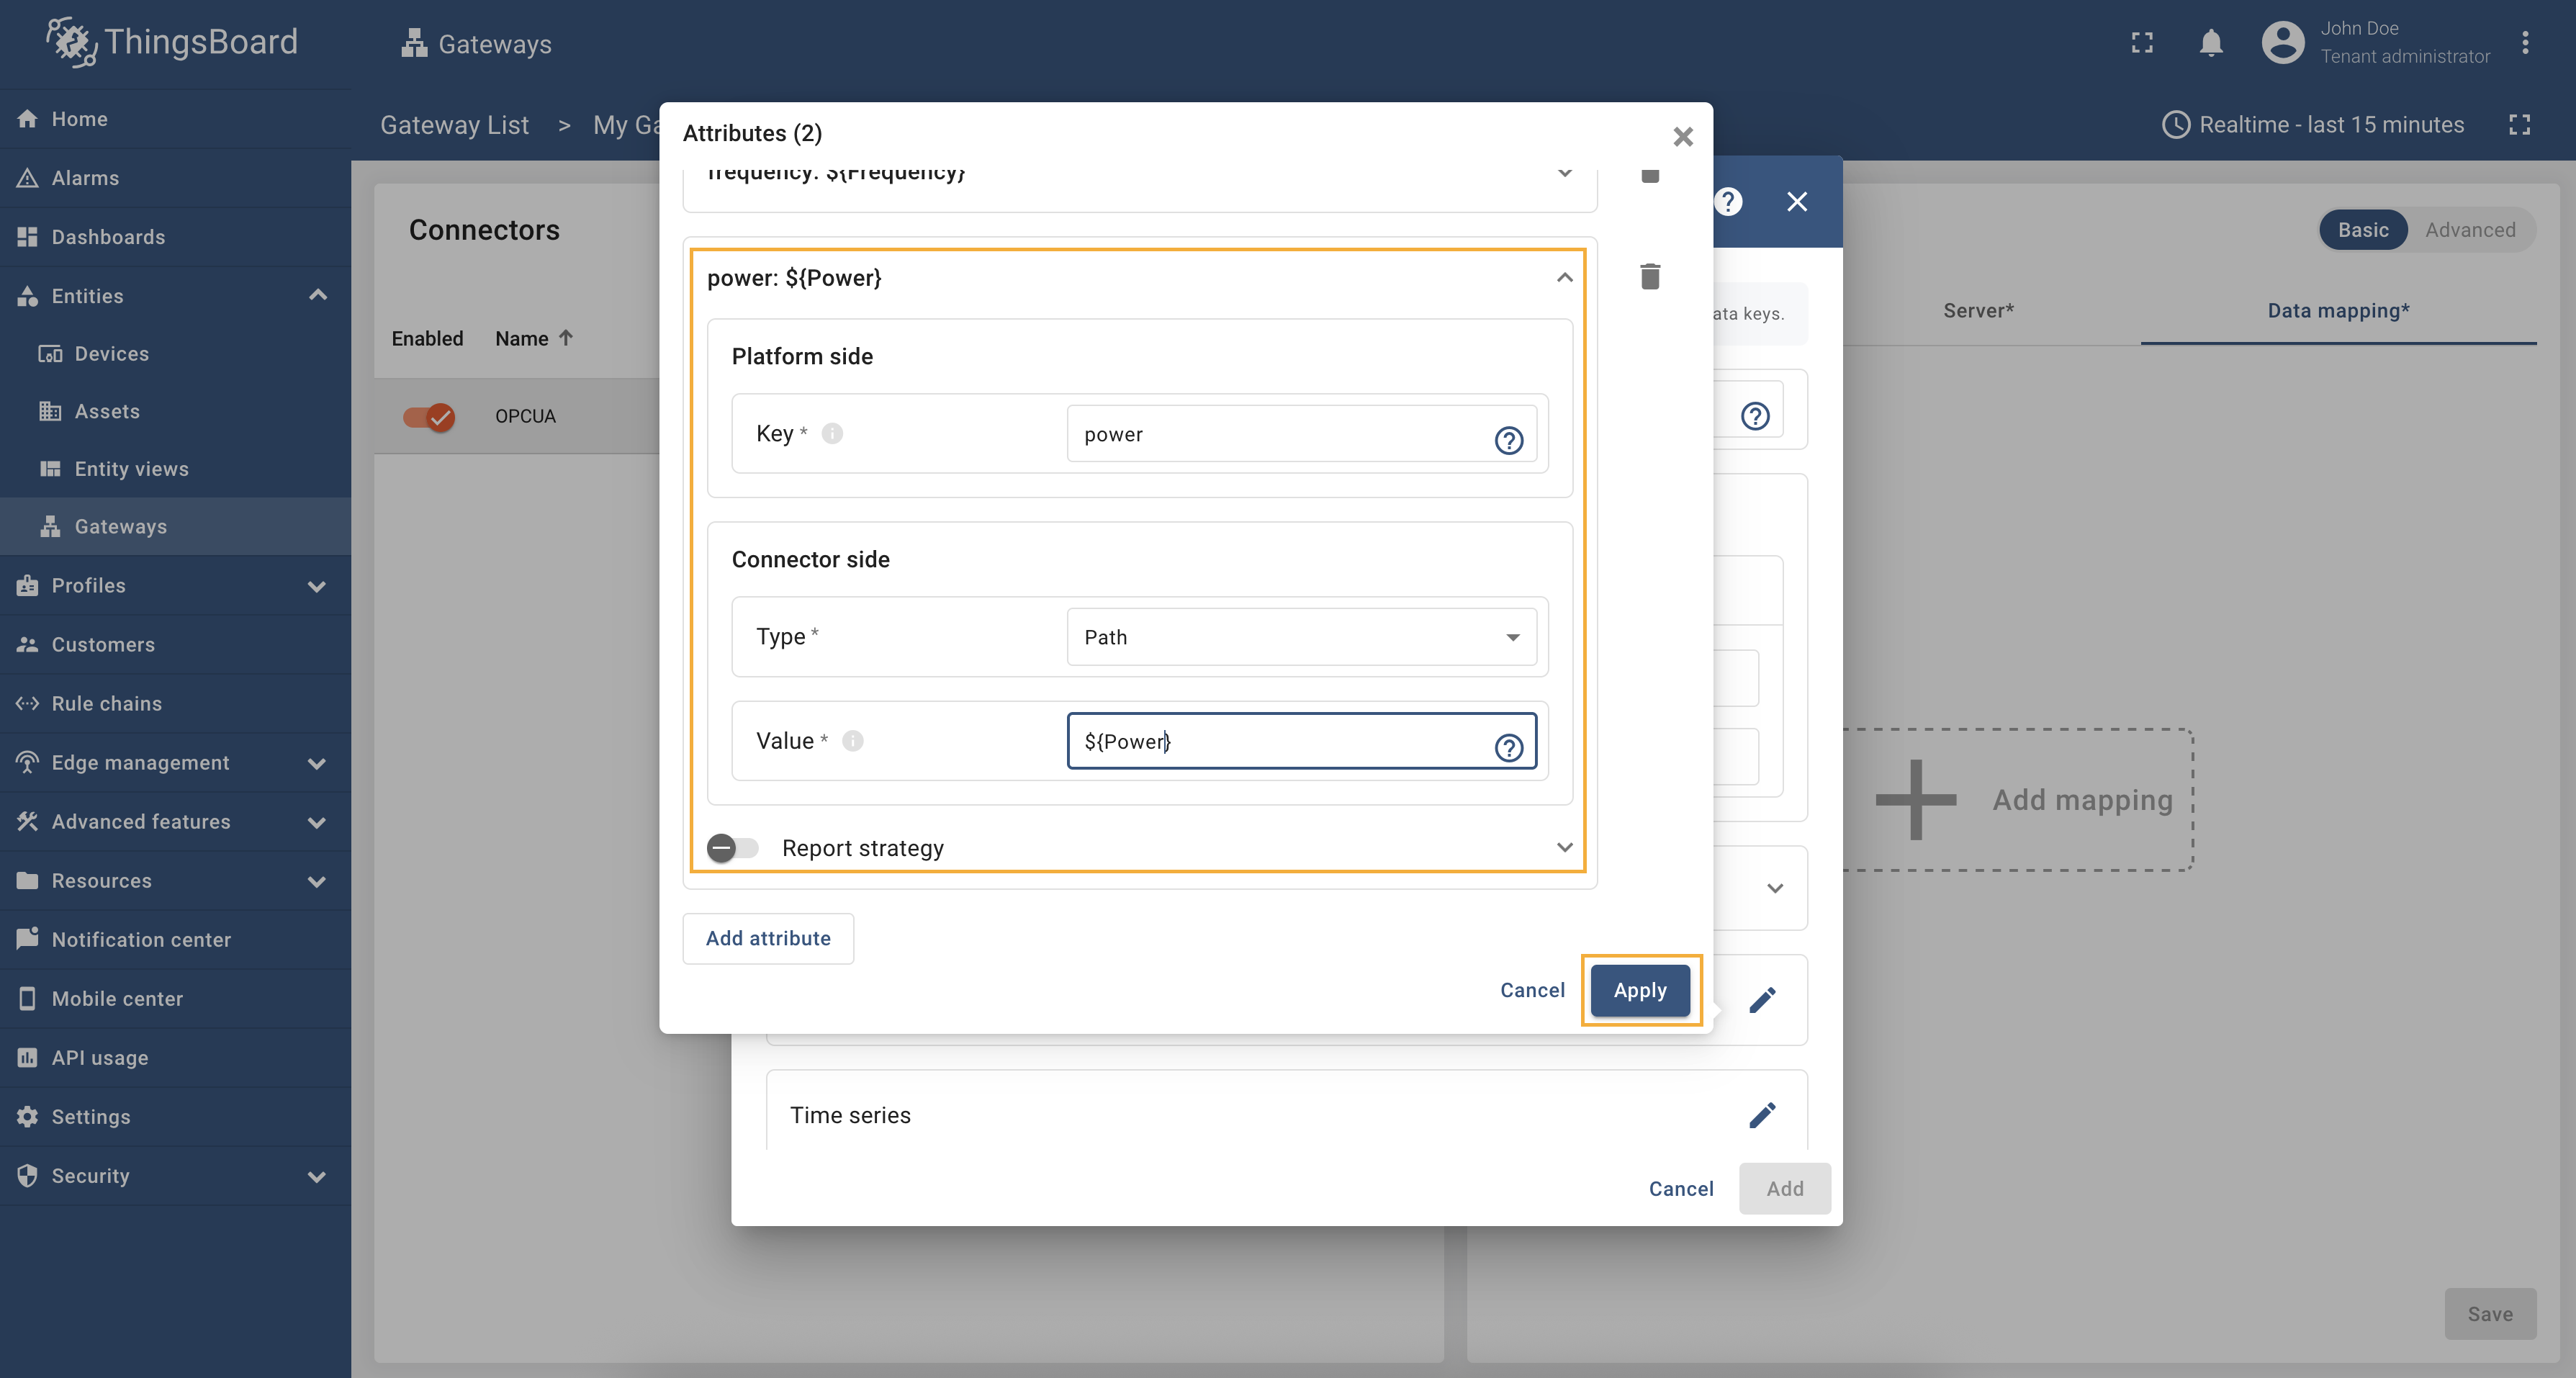Click help icon in Value ${Power} field
This screenshot has width=2576, height=1378.
pyautogui.click(x=1508, y=747)
